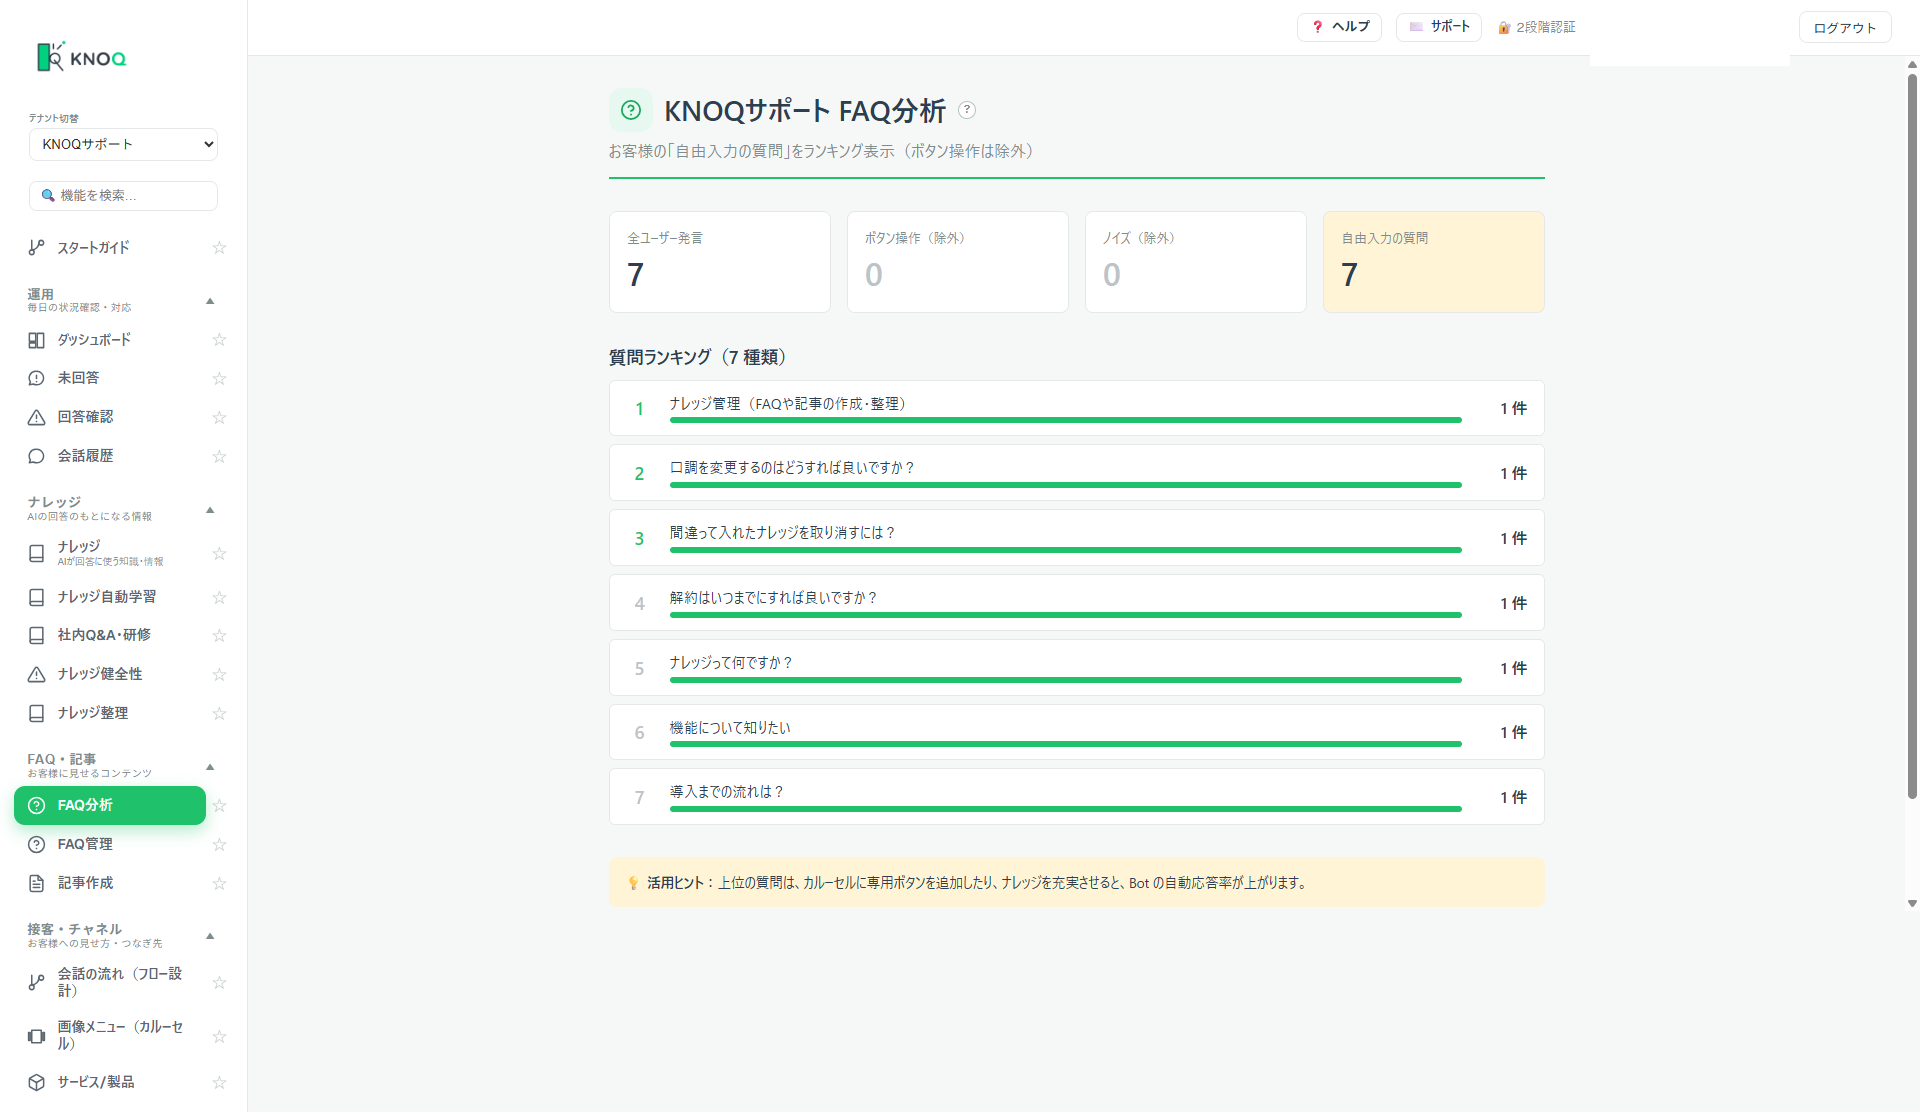The image size is (1920, 1112).
Task: Open the 自由入力の質問 stat card
Action: tap(1434, 262)
